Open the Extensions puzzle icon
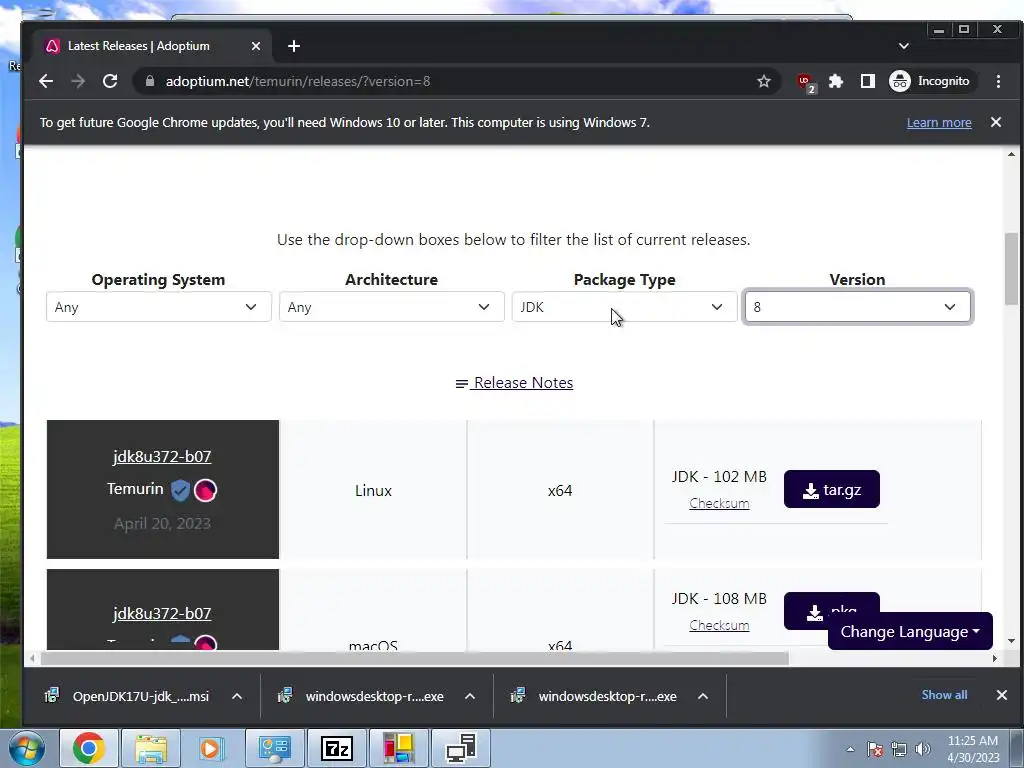 coord(835,81)
